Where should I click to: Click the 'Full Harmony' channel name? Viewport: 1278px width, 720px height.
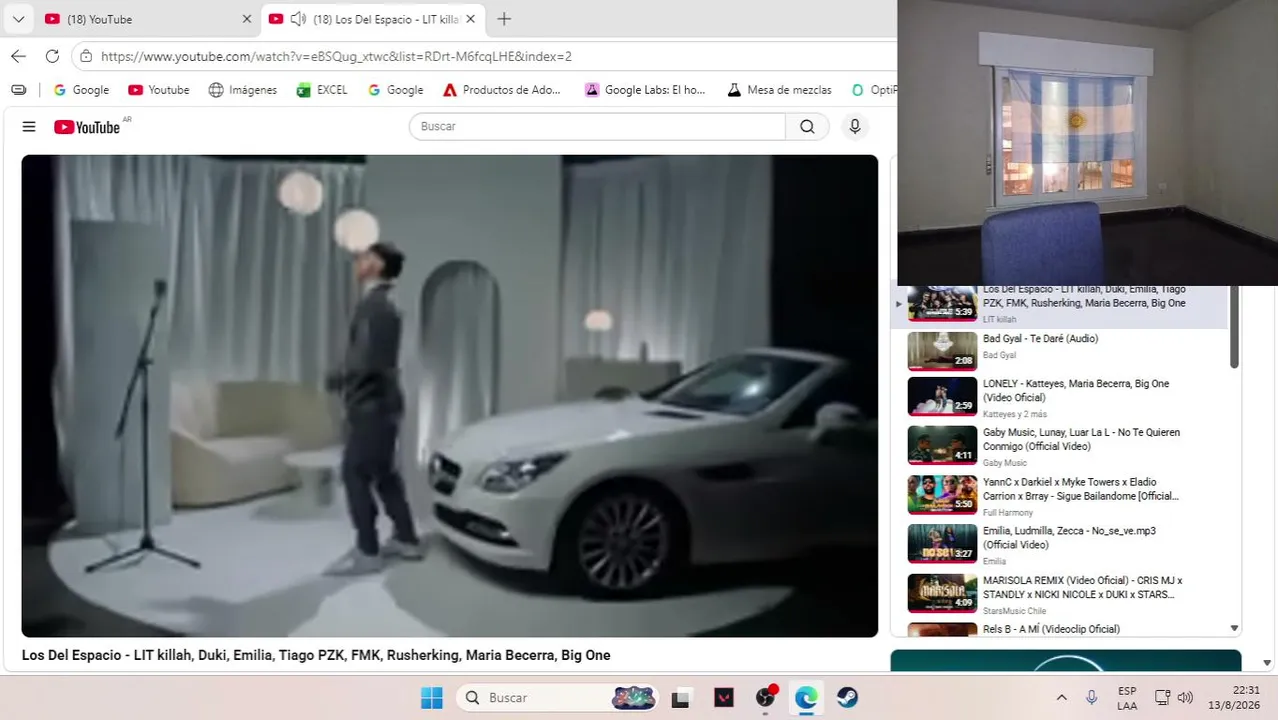tap(1008, 513)
